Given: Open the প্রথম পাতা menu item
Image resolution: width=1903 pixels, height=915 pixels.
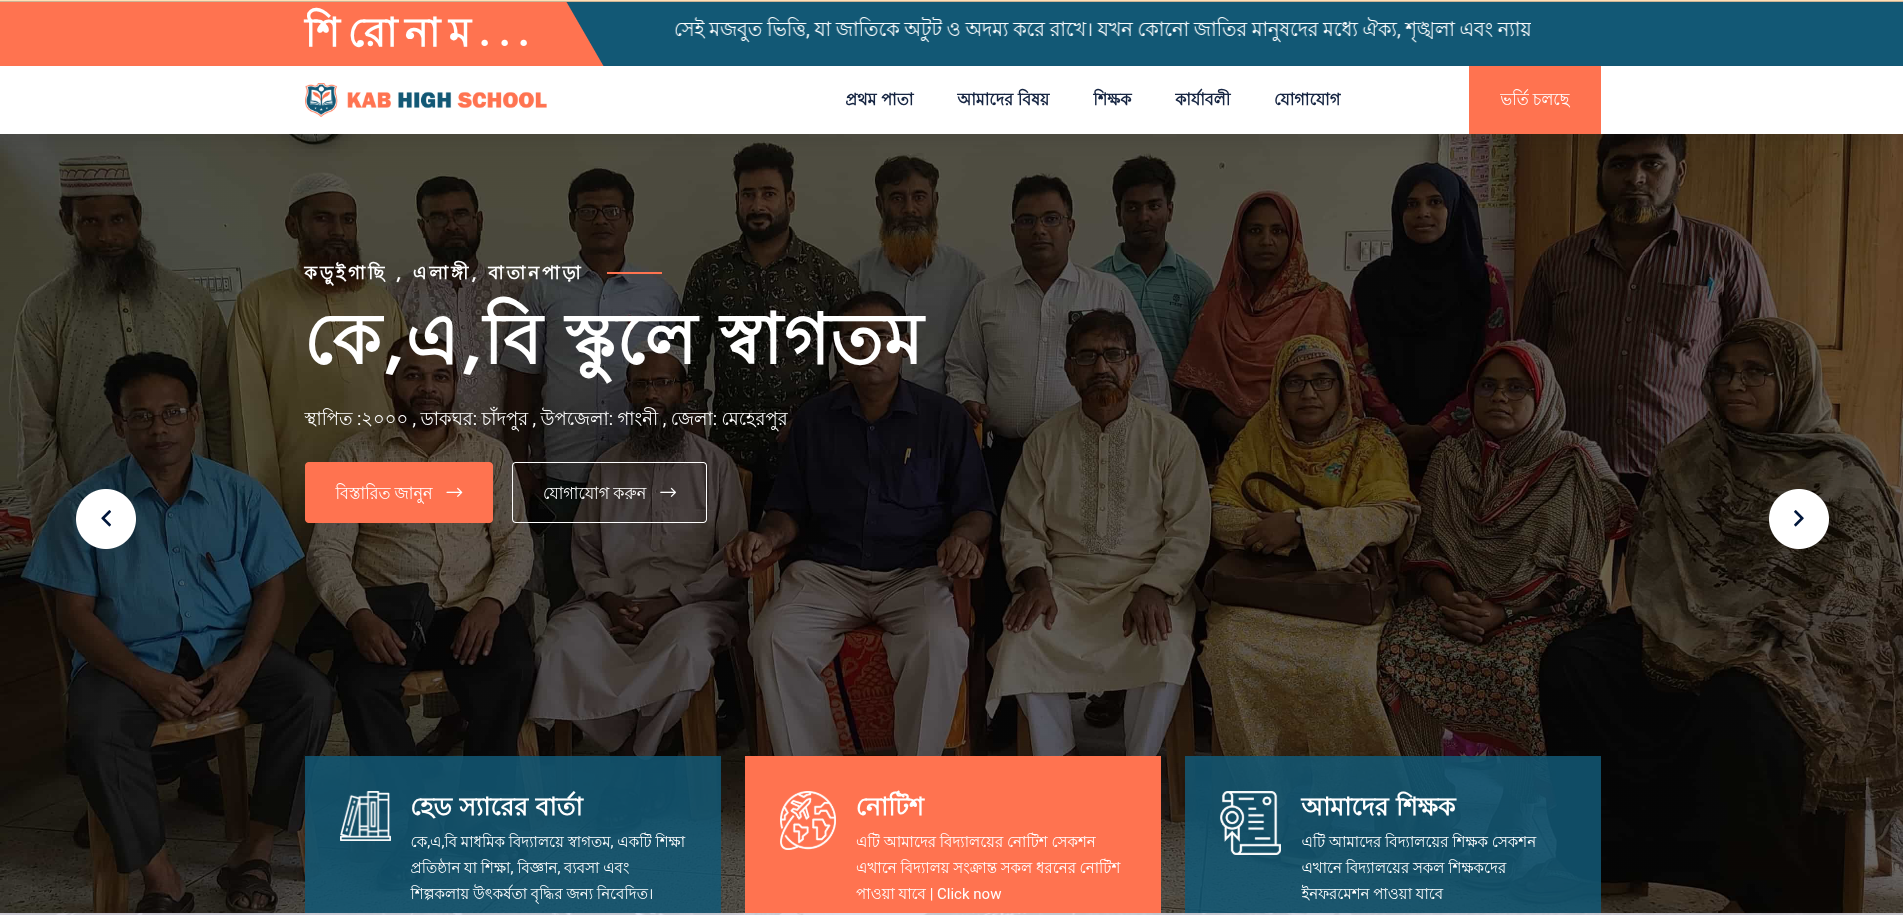Looking at the screenshot, I should point(880,99).
